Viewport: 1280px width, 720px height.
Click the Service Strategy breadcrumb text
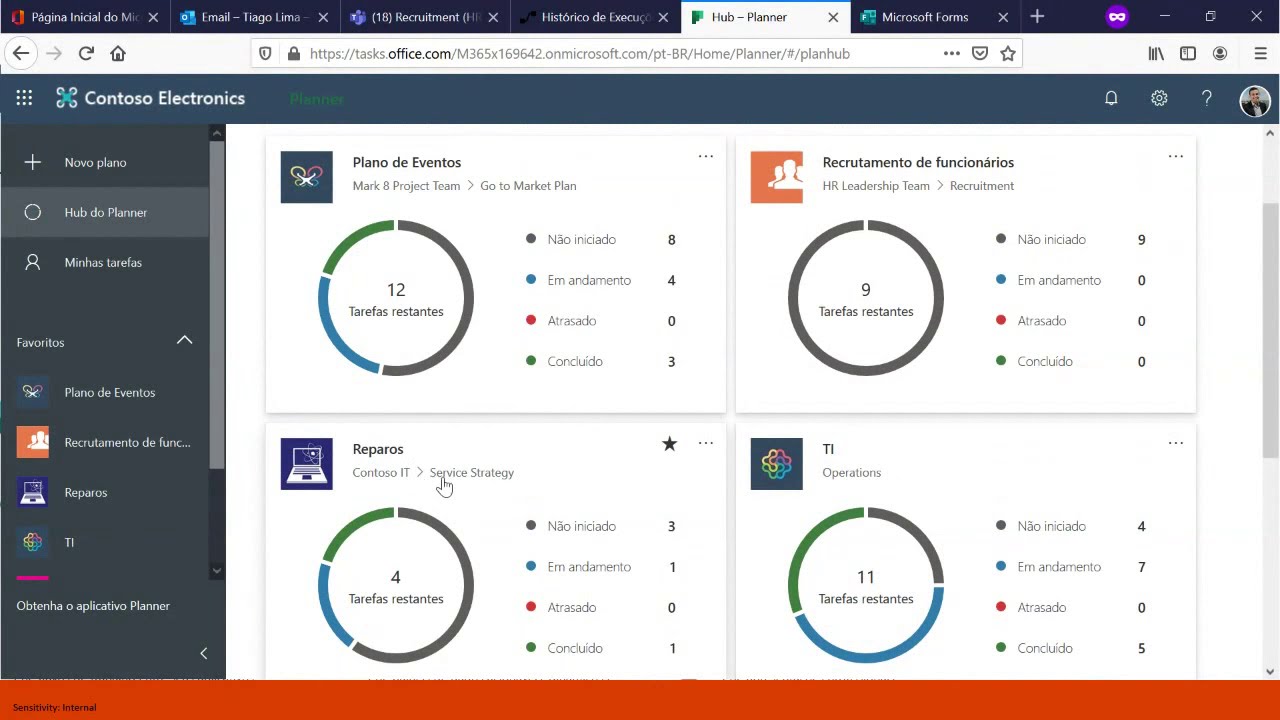pos(472,473)
